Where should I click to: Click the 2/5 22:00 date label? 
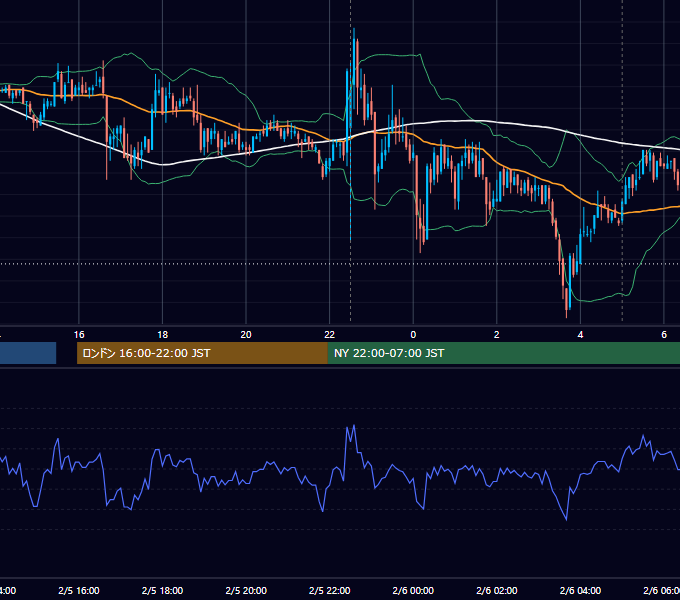330,590
